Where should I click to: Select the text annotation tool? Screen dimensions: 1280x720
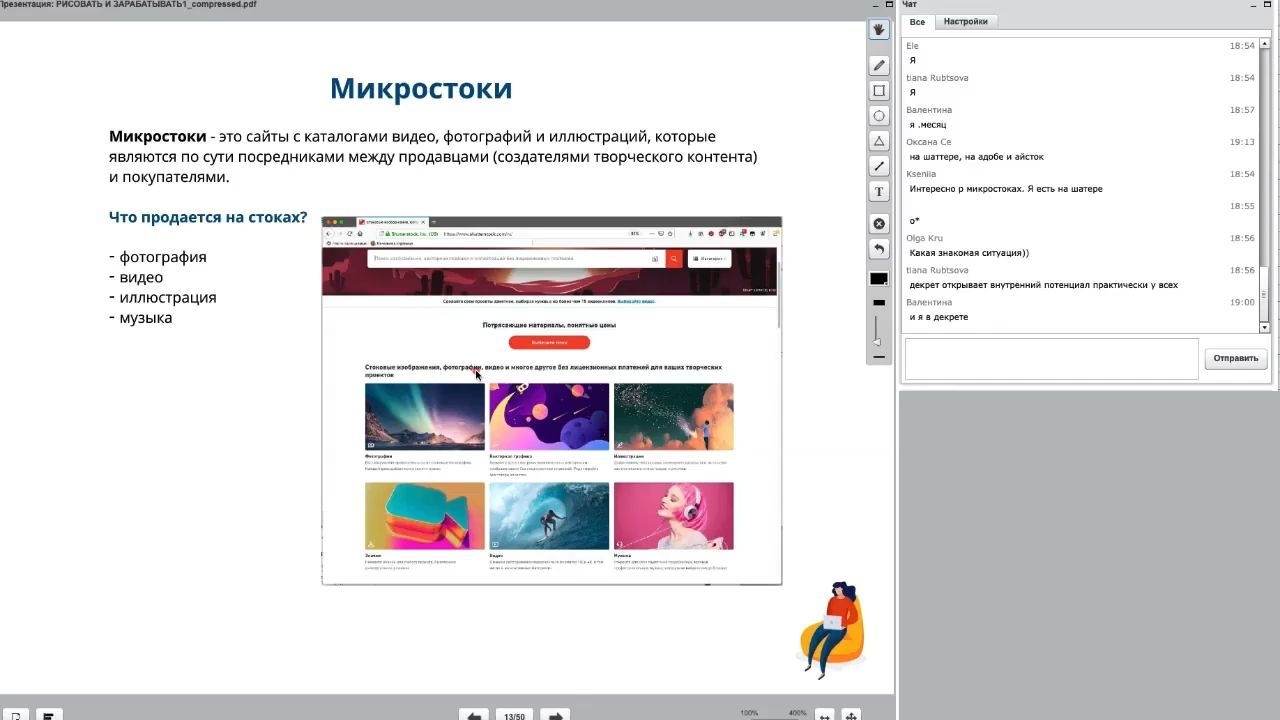879,191
